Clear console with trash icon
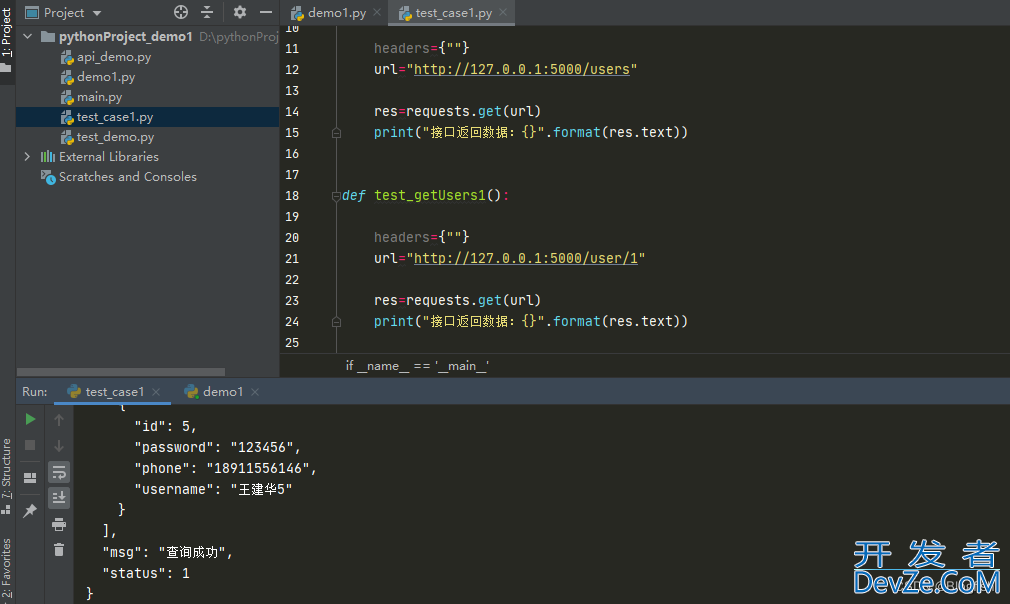1010x604 pixels. 59,549
